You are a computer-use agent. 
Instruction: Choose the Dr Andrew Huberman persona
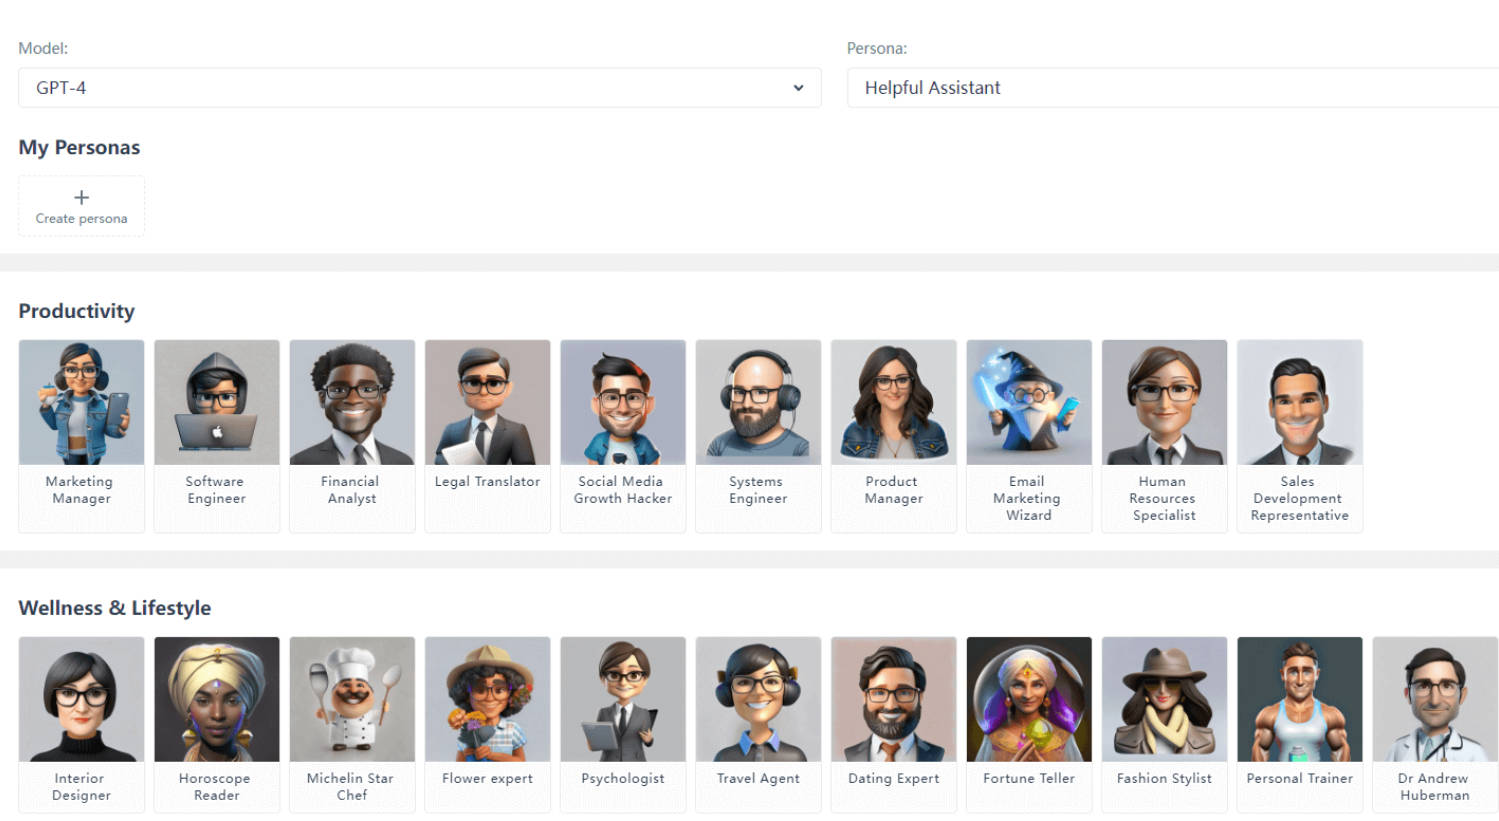[x=1434, y=700]
